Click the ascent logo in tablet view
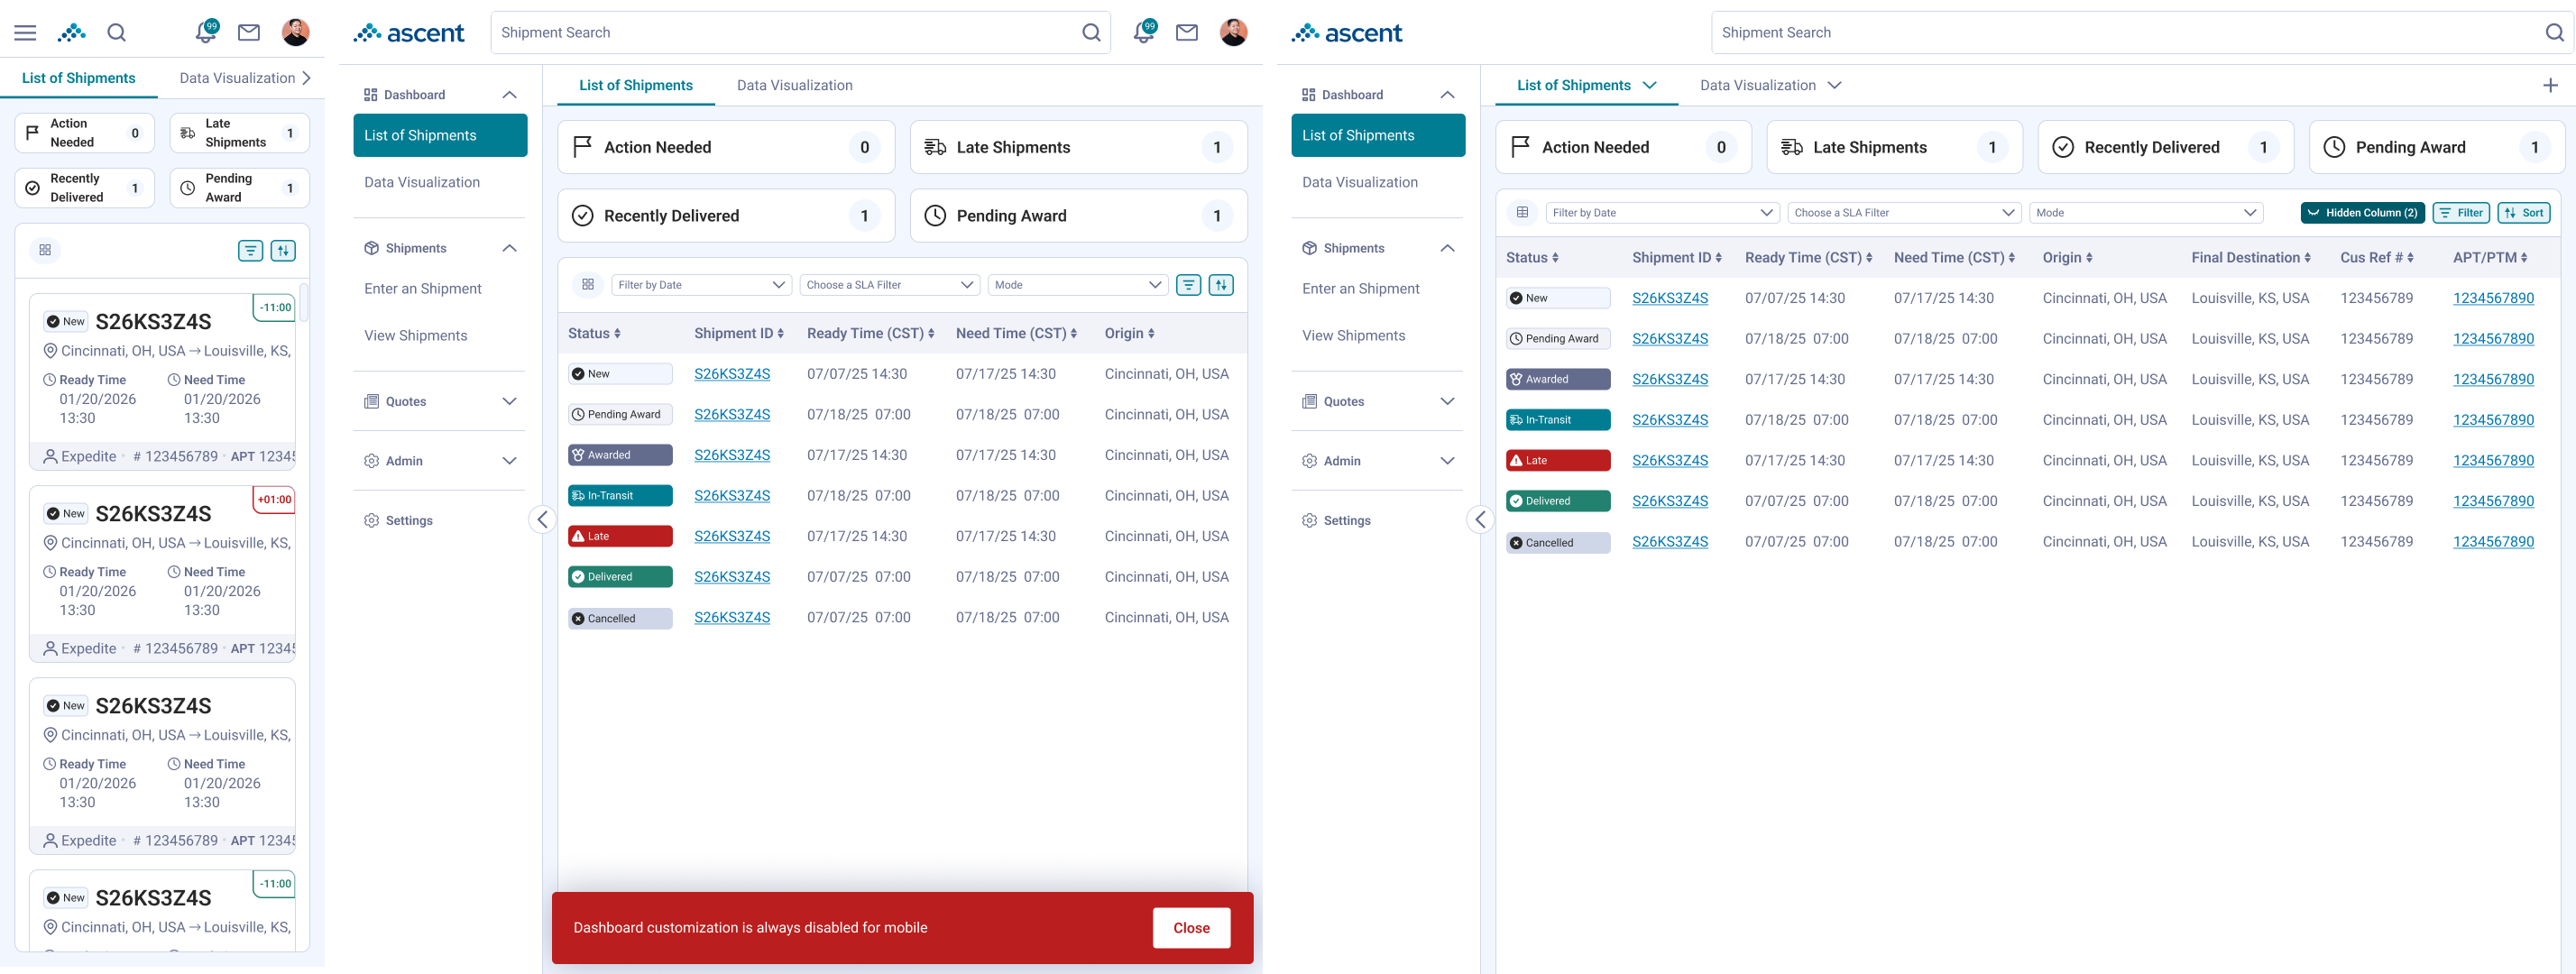This screenshot has width=2576, height=974. (x=408, y=33)
